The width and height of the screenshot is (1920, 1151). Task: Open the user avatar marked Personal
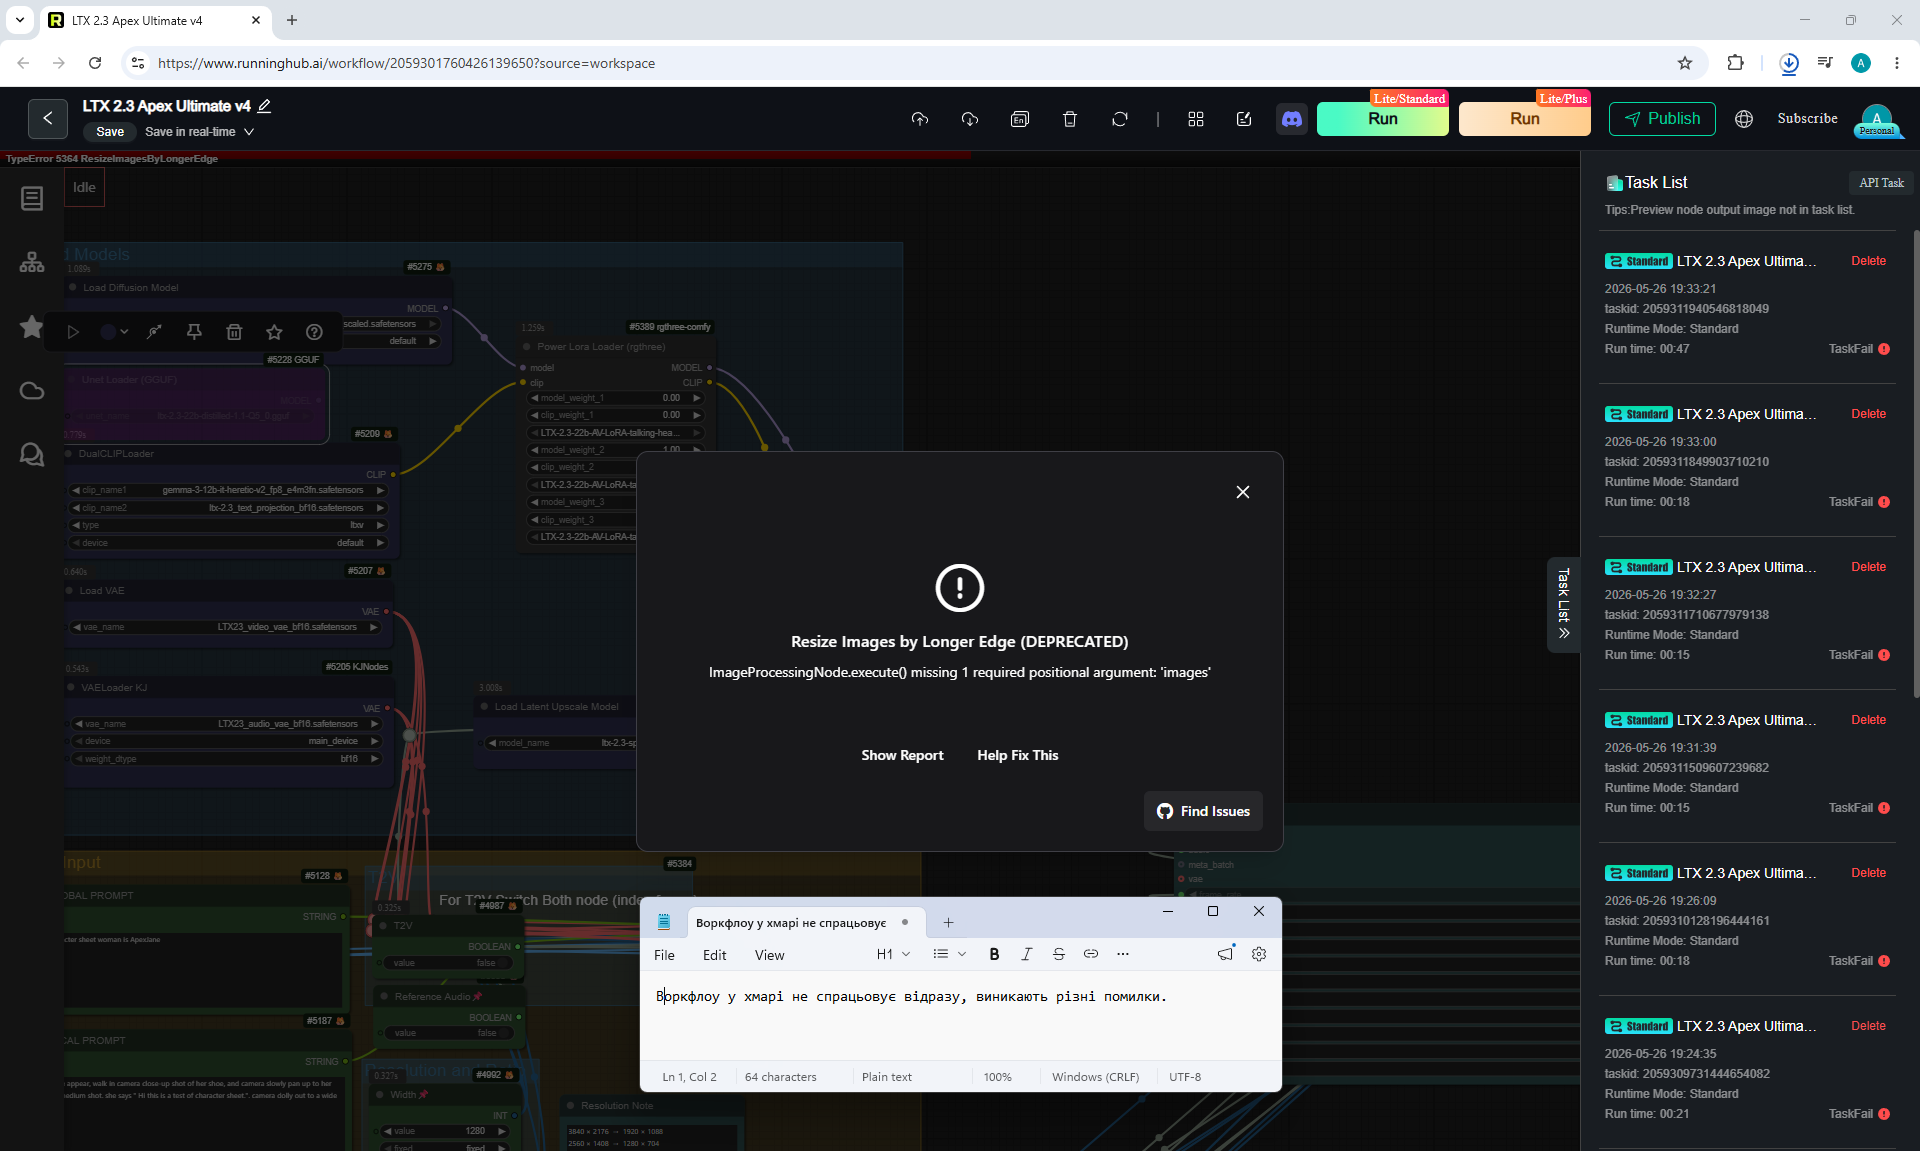tap(1877, 120)
